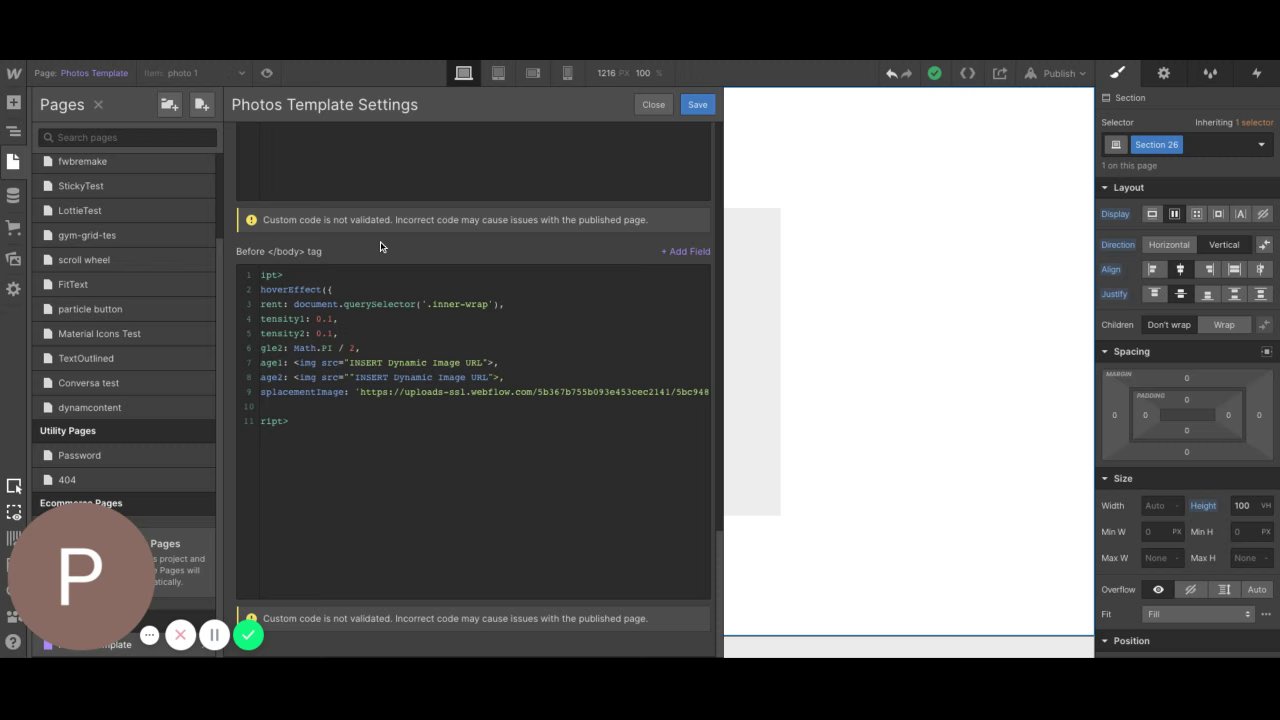The height and width of the screenshot is (720, 1280).
Task: Click the Before body tag code editor
Action: click(473, 432)
